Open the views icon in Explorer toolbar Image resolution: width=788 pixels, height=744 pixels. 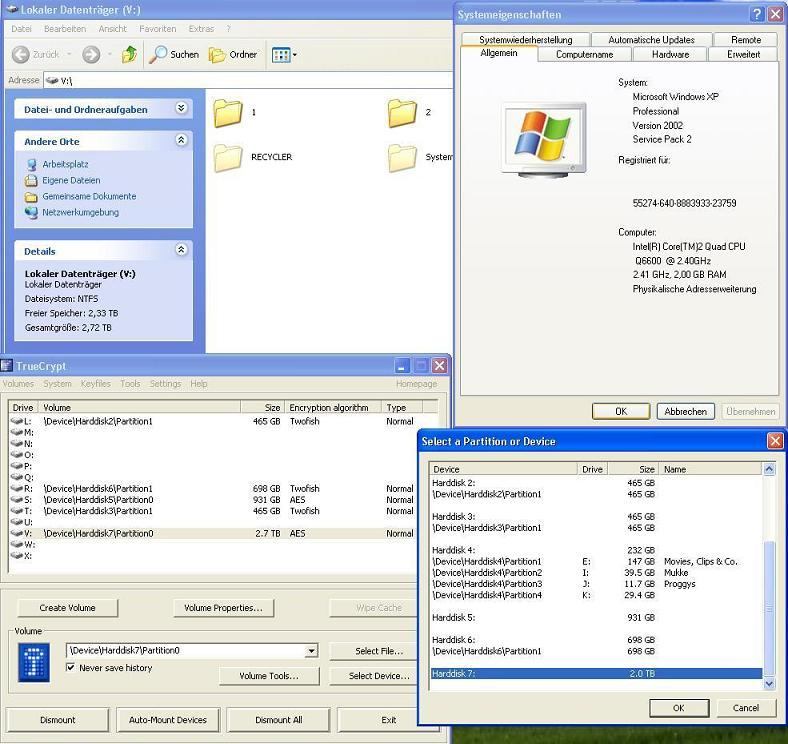point(281,55)
